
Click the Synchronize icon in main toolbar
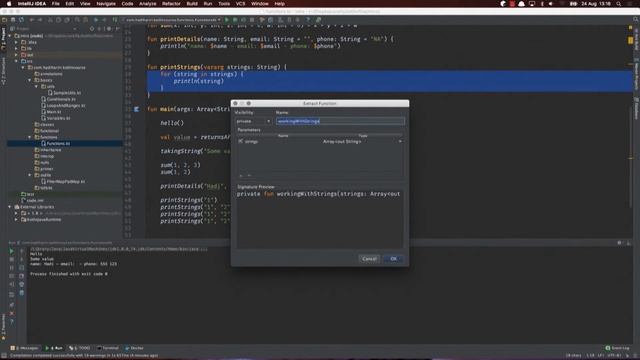[x=21, y=20]
